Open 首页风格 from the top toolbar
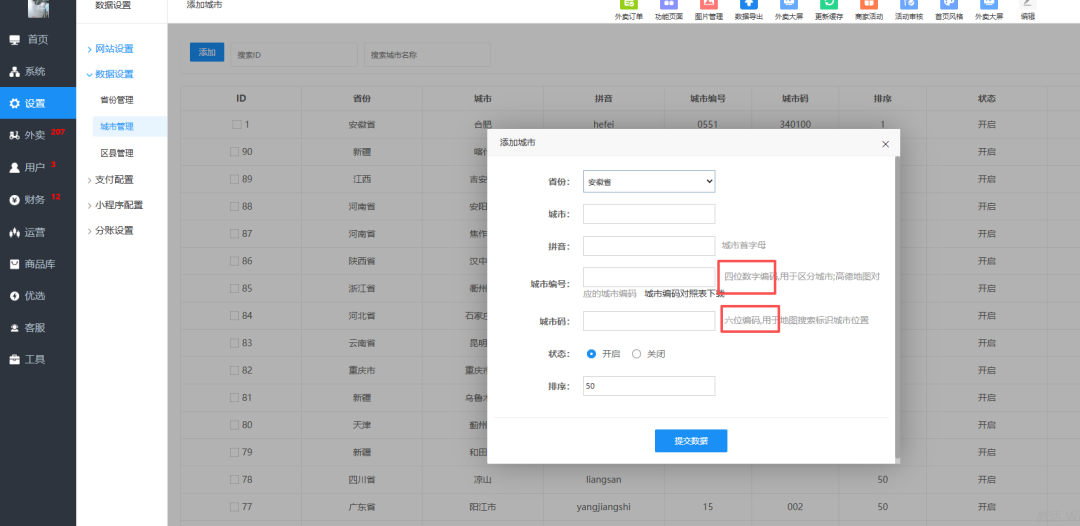 949,9
